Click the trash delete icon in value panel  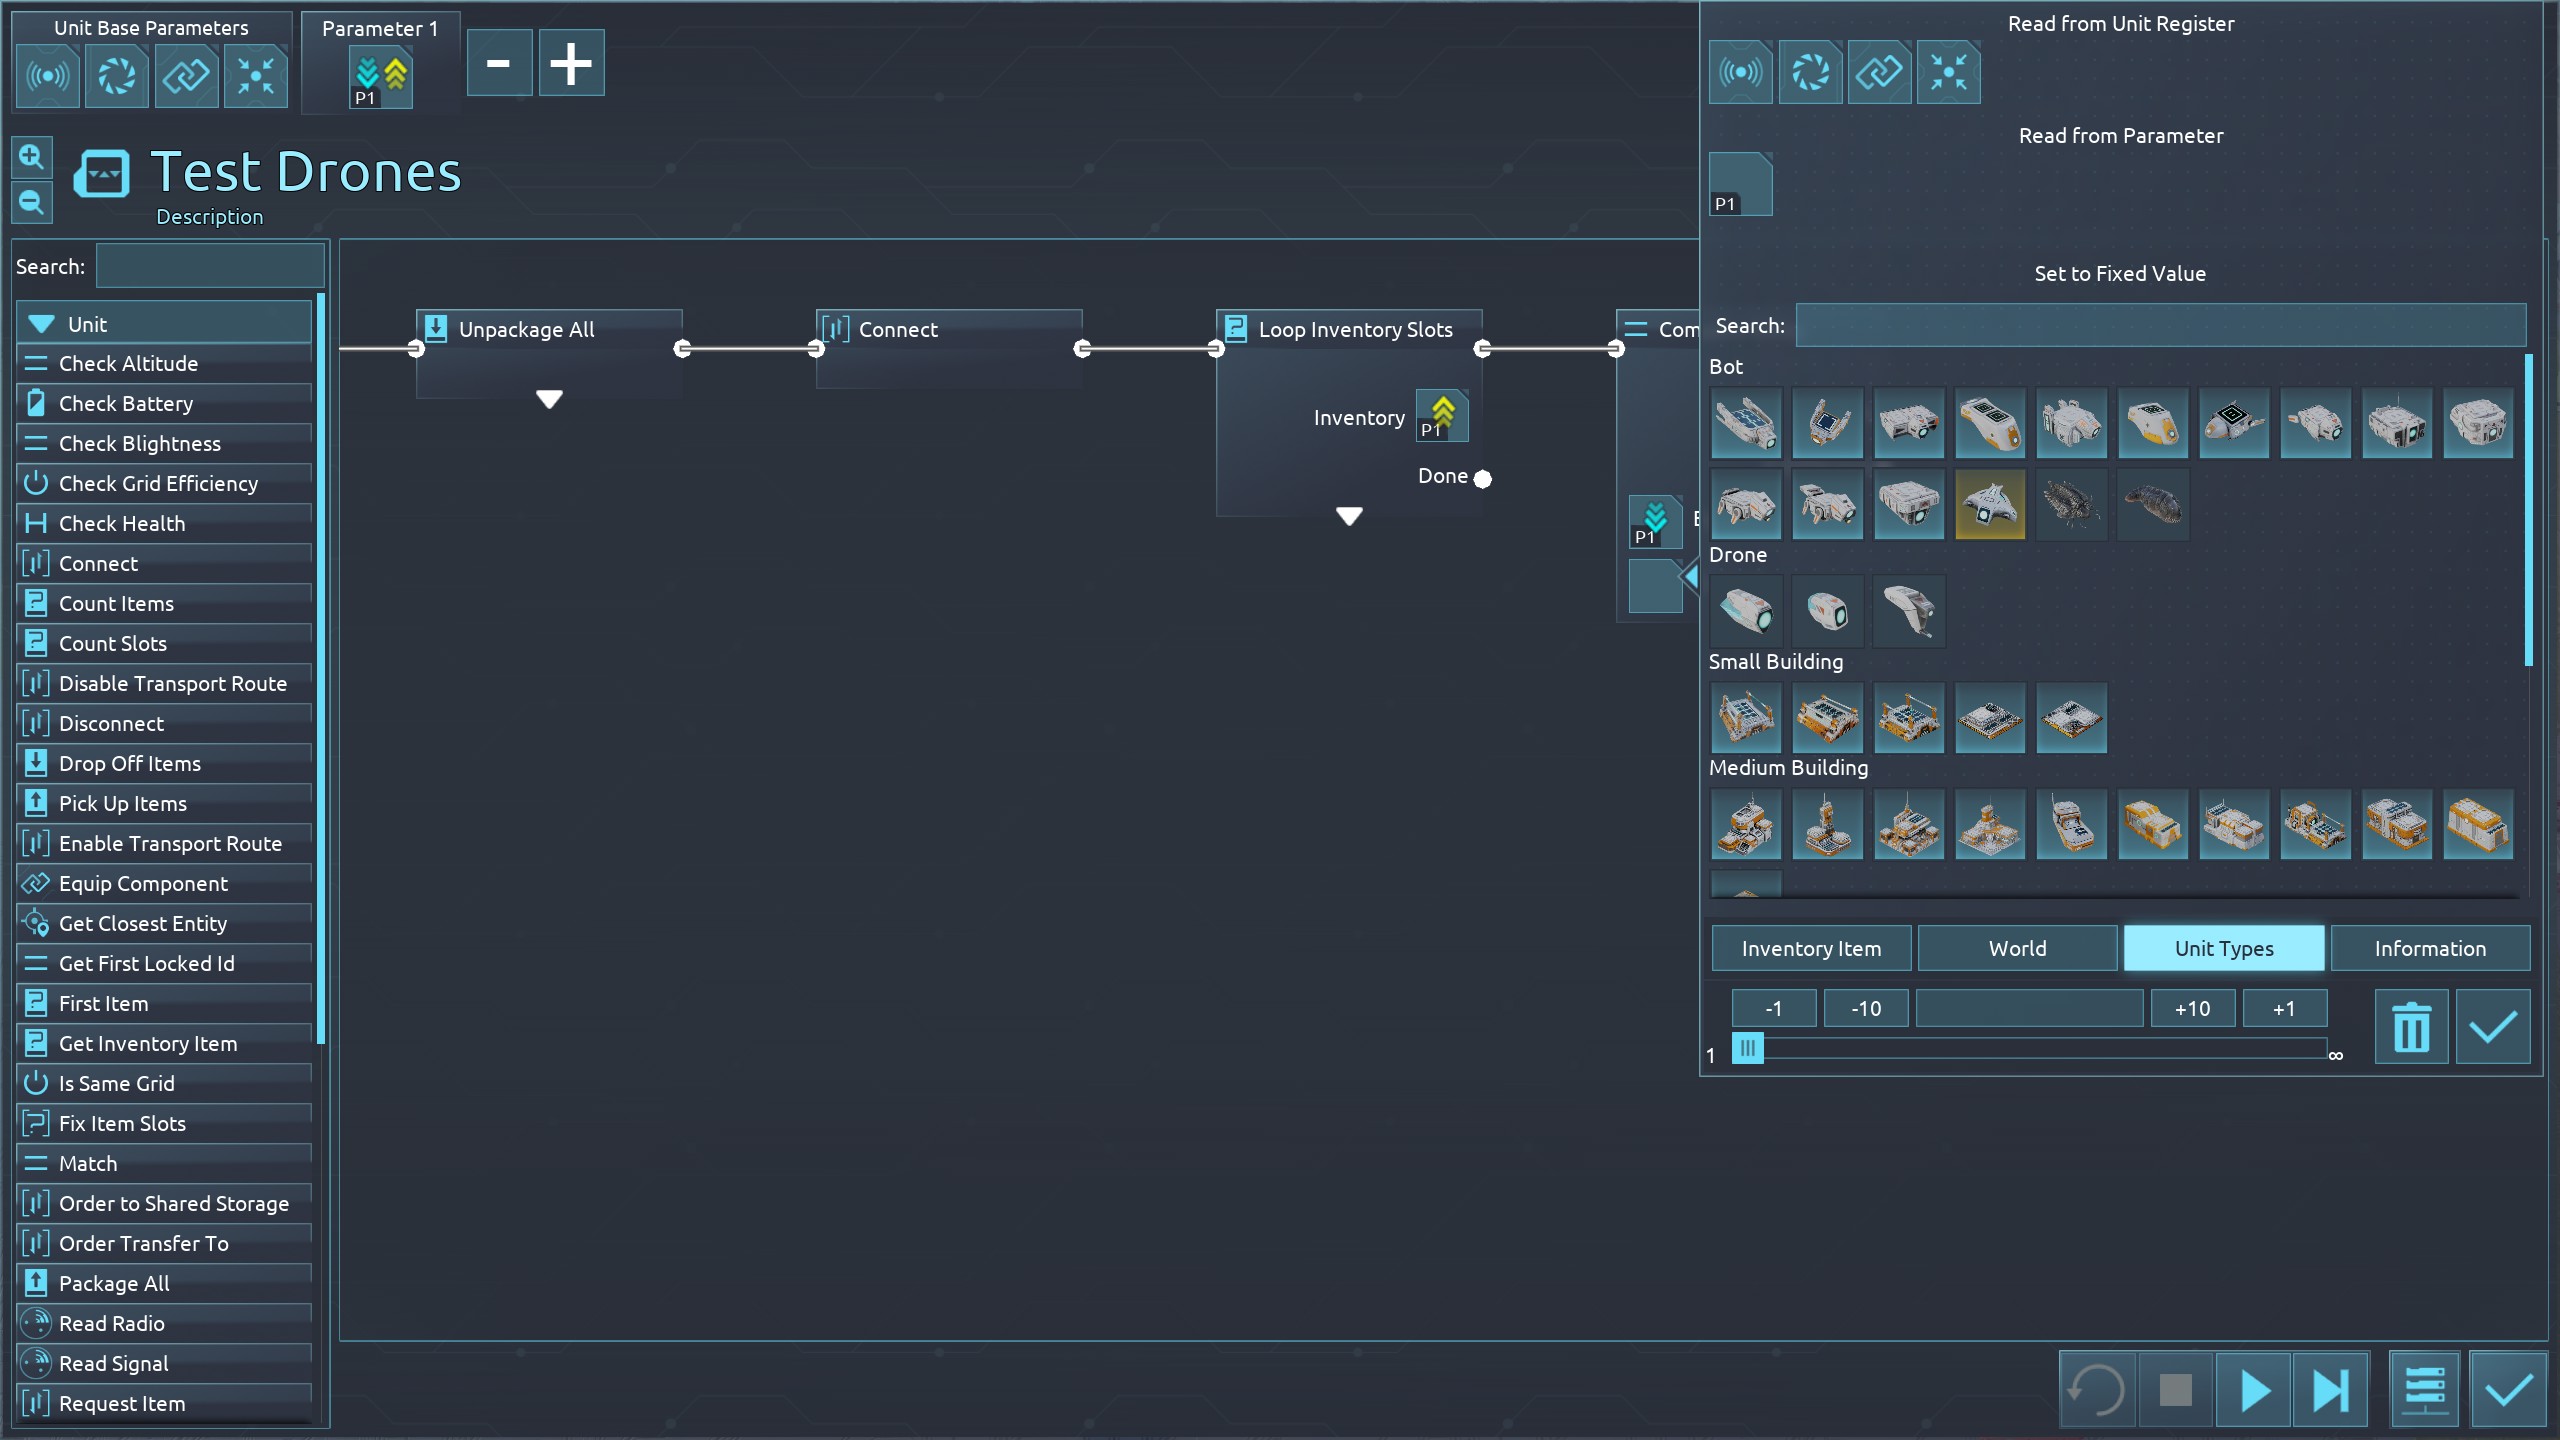(x=2411, y=1027)
